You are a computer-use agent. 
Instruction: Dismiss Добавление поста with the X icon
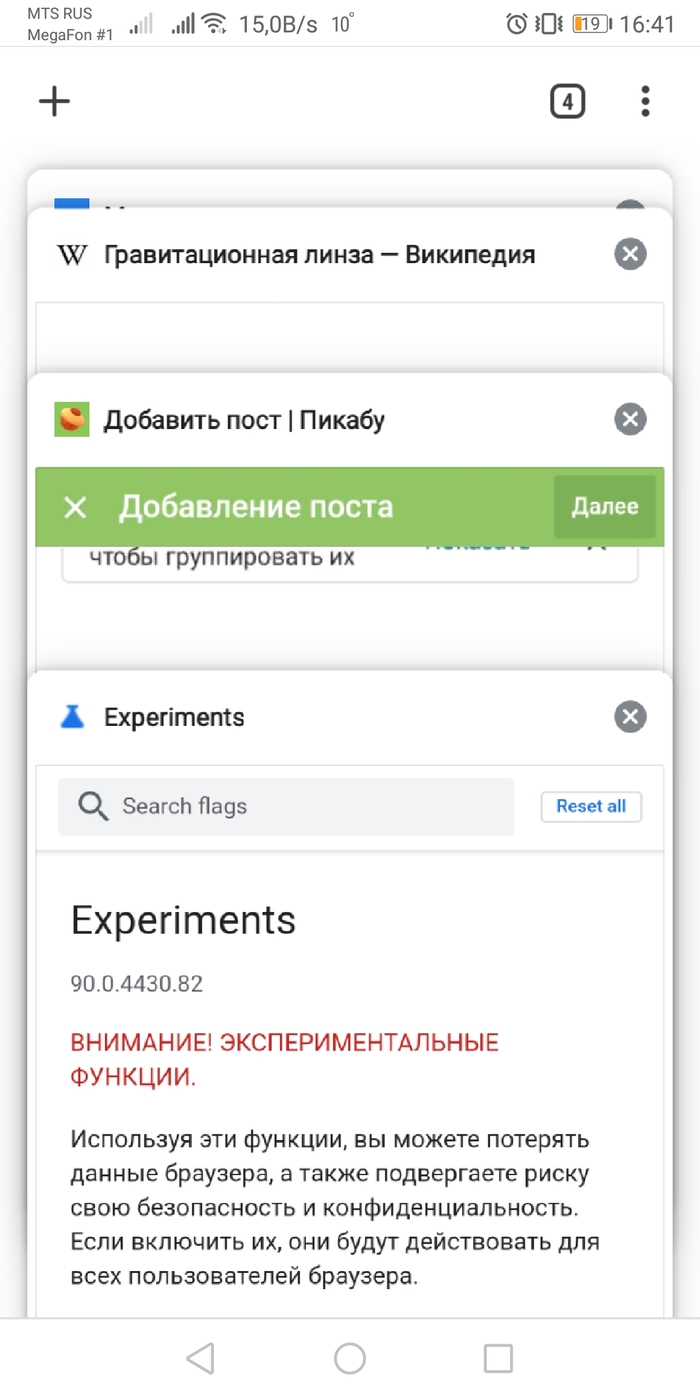(x=75, y=507)
